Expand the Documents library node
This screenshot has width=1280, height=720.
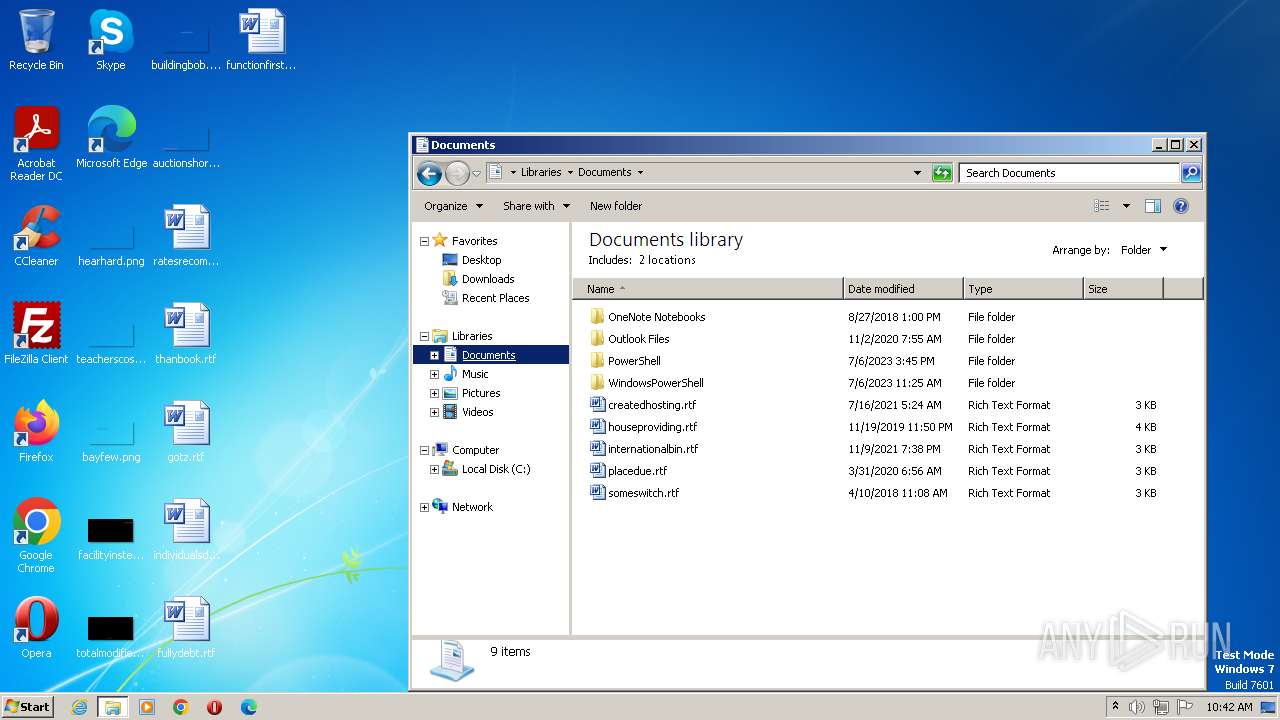click(434, 355)
